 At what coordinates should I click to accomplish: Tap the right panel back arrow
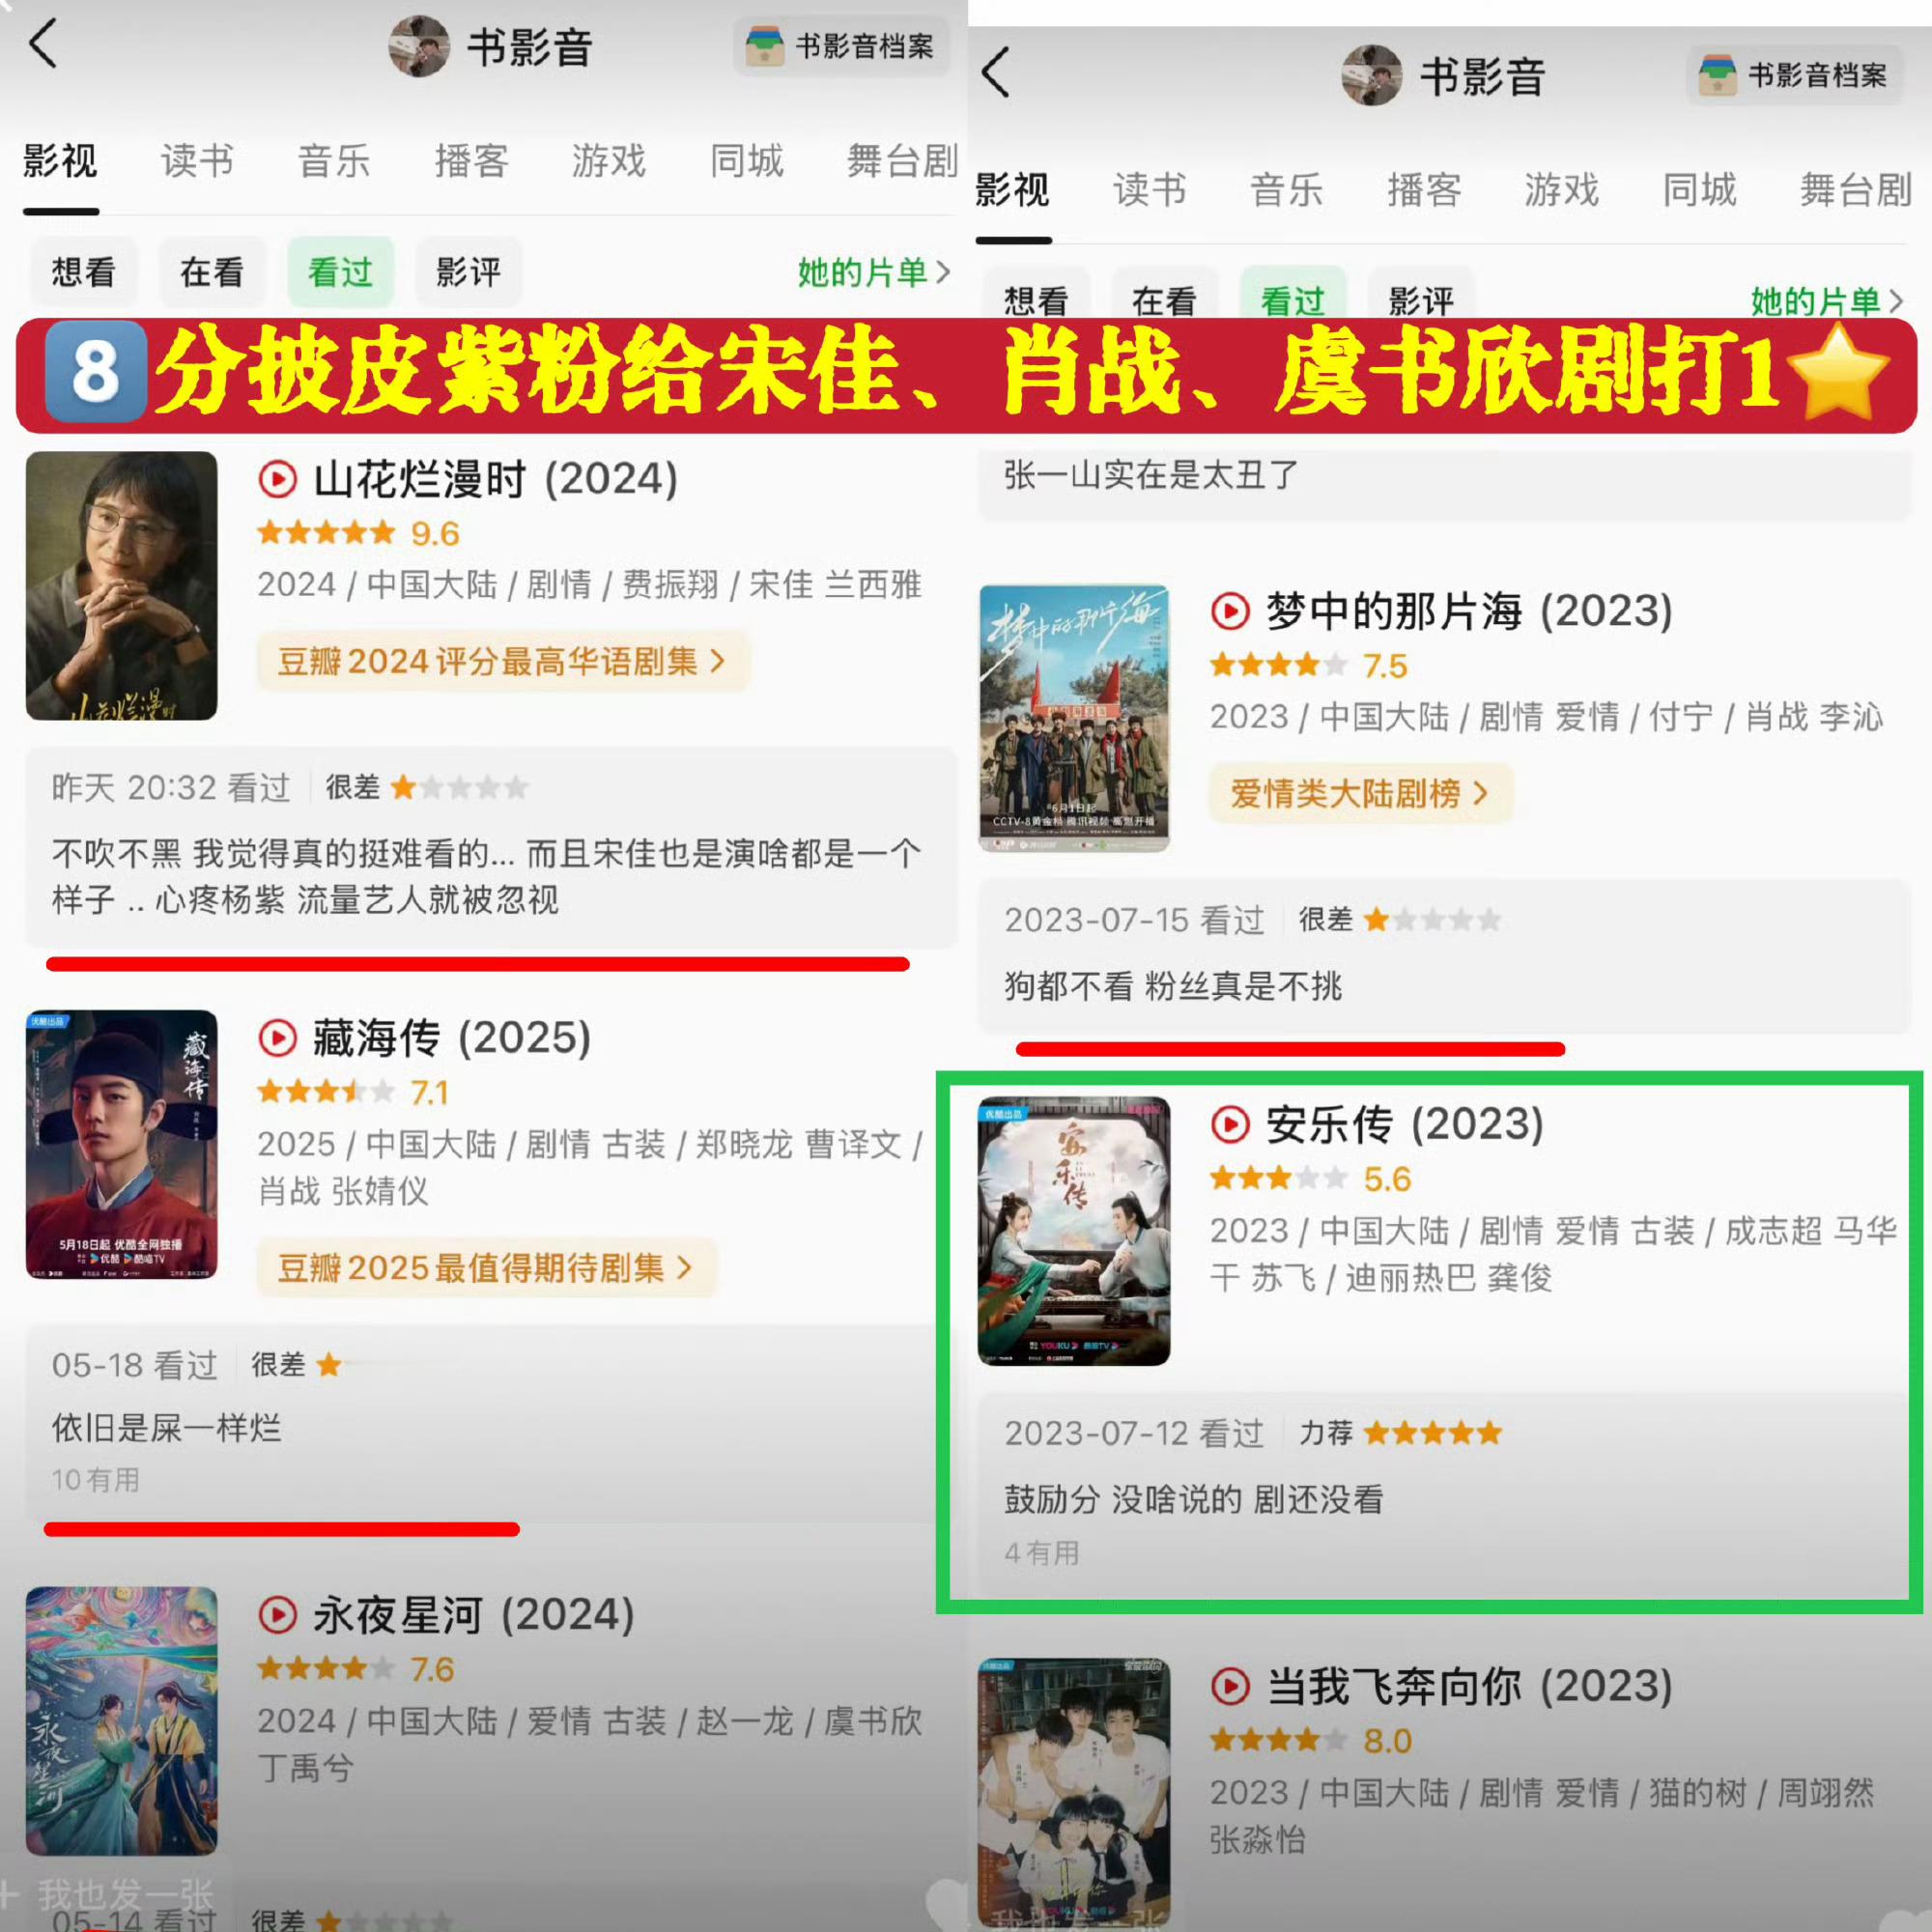996,73
